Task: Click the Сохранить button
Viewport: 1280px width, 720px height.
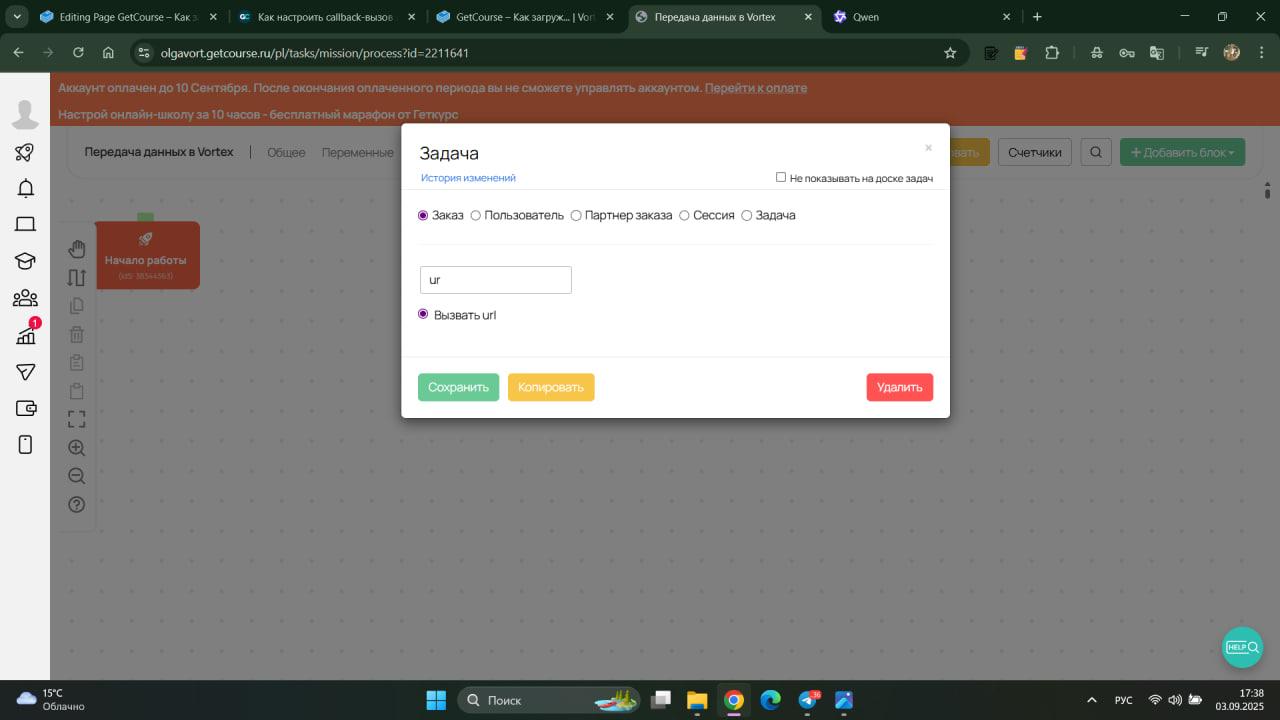Action: coord(458,387)
